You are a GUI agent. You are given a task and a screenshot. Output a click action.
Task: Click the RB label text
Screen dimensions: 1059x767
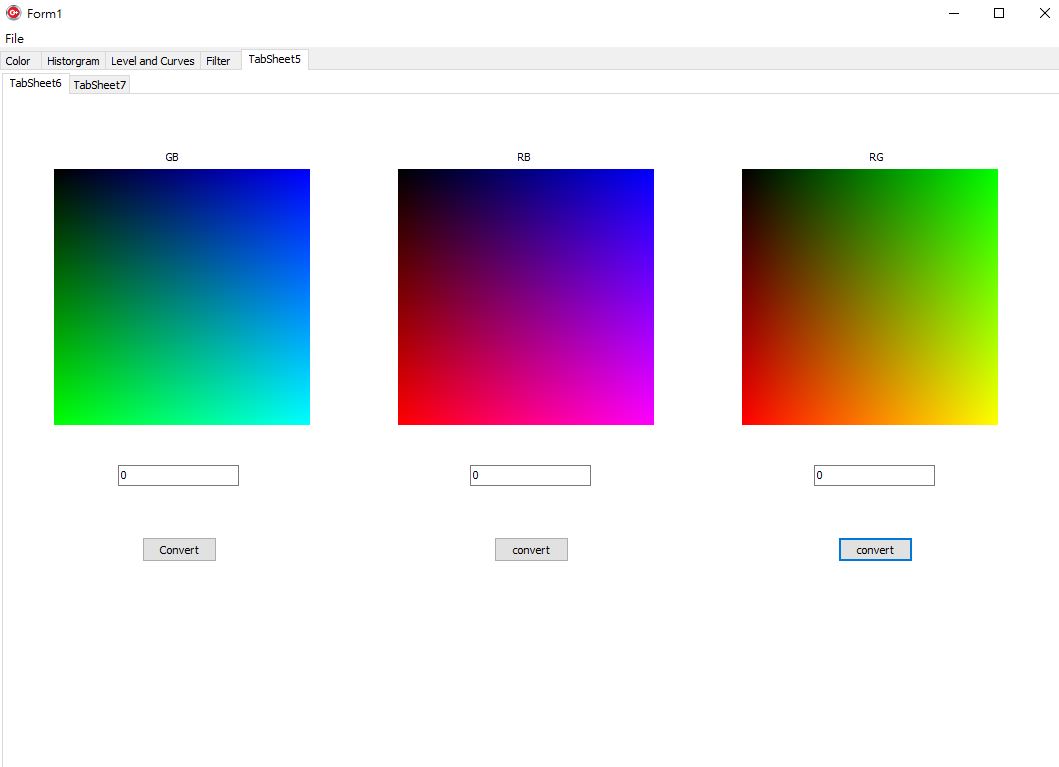[x=523, y=157]
